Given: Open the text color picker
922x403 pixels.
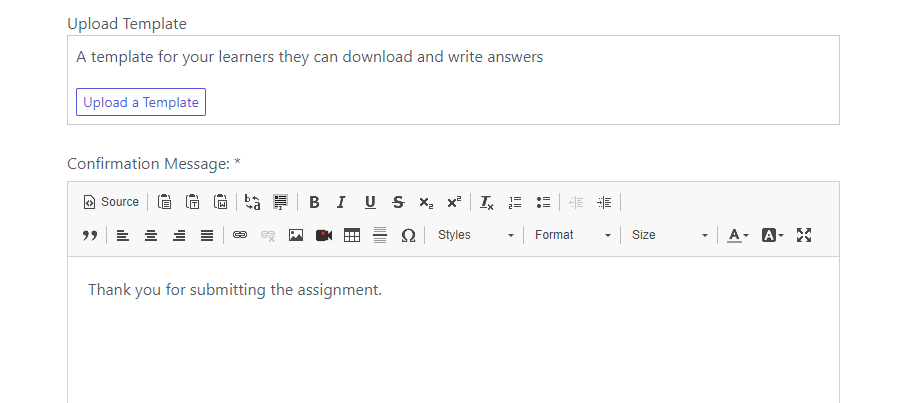Looking at the screenshot, I should click(x=738, y=235).
